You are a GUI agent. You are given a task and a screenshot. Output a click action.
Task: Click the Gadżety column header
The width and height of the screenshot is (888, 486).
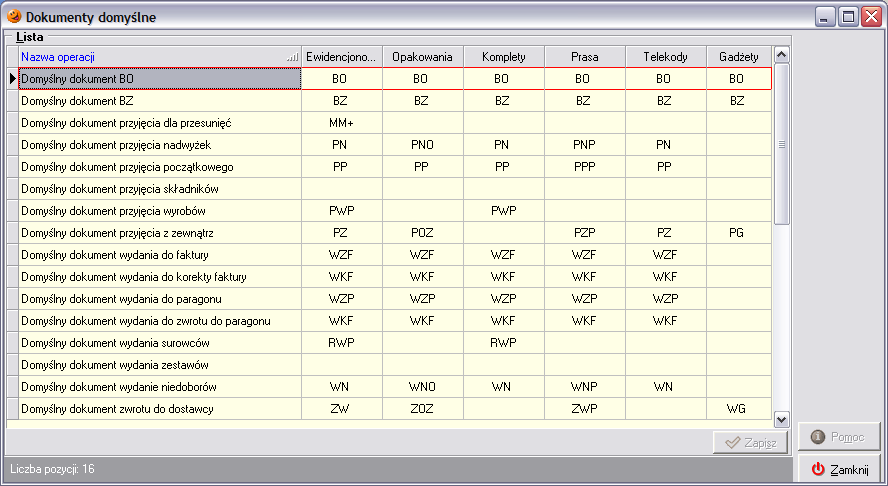(x=739, y=57)
